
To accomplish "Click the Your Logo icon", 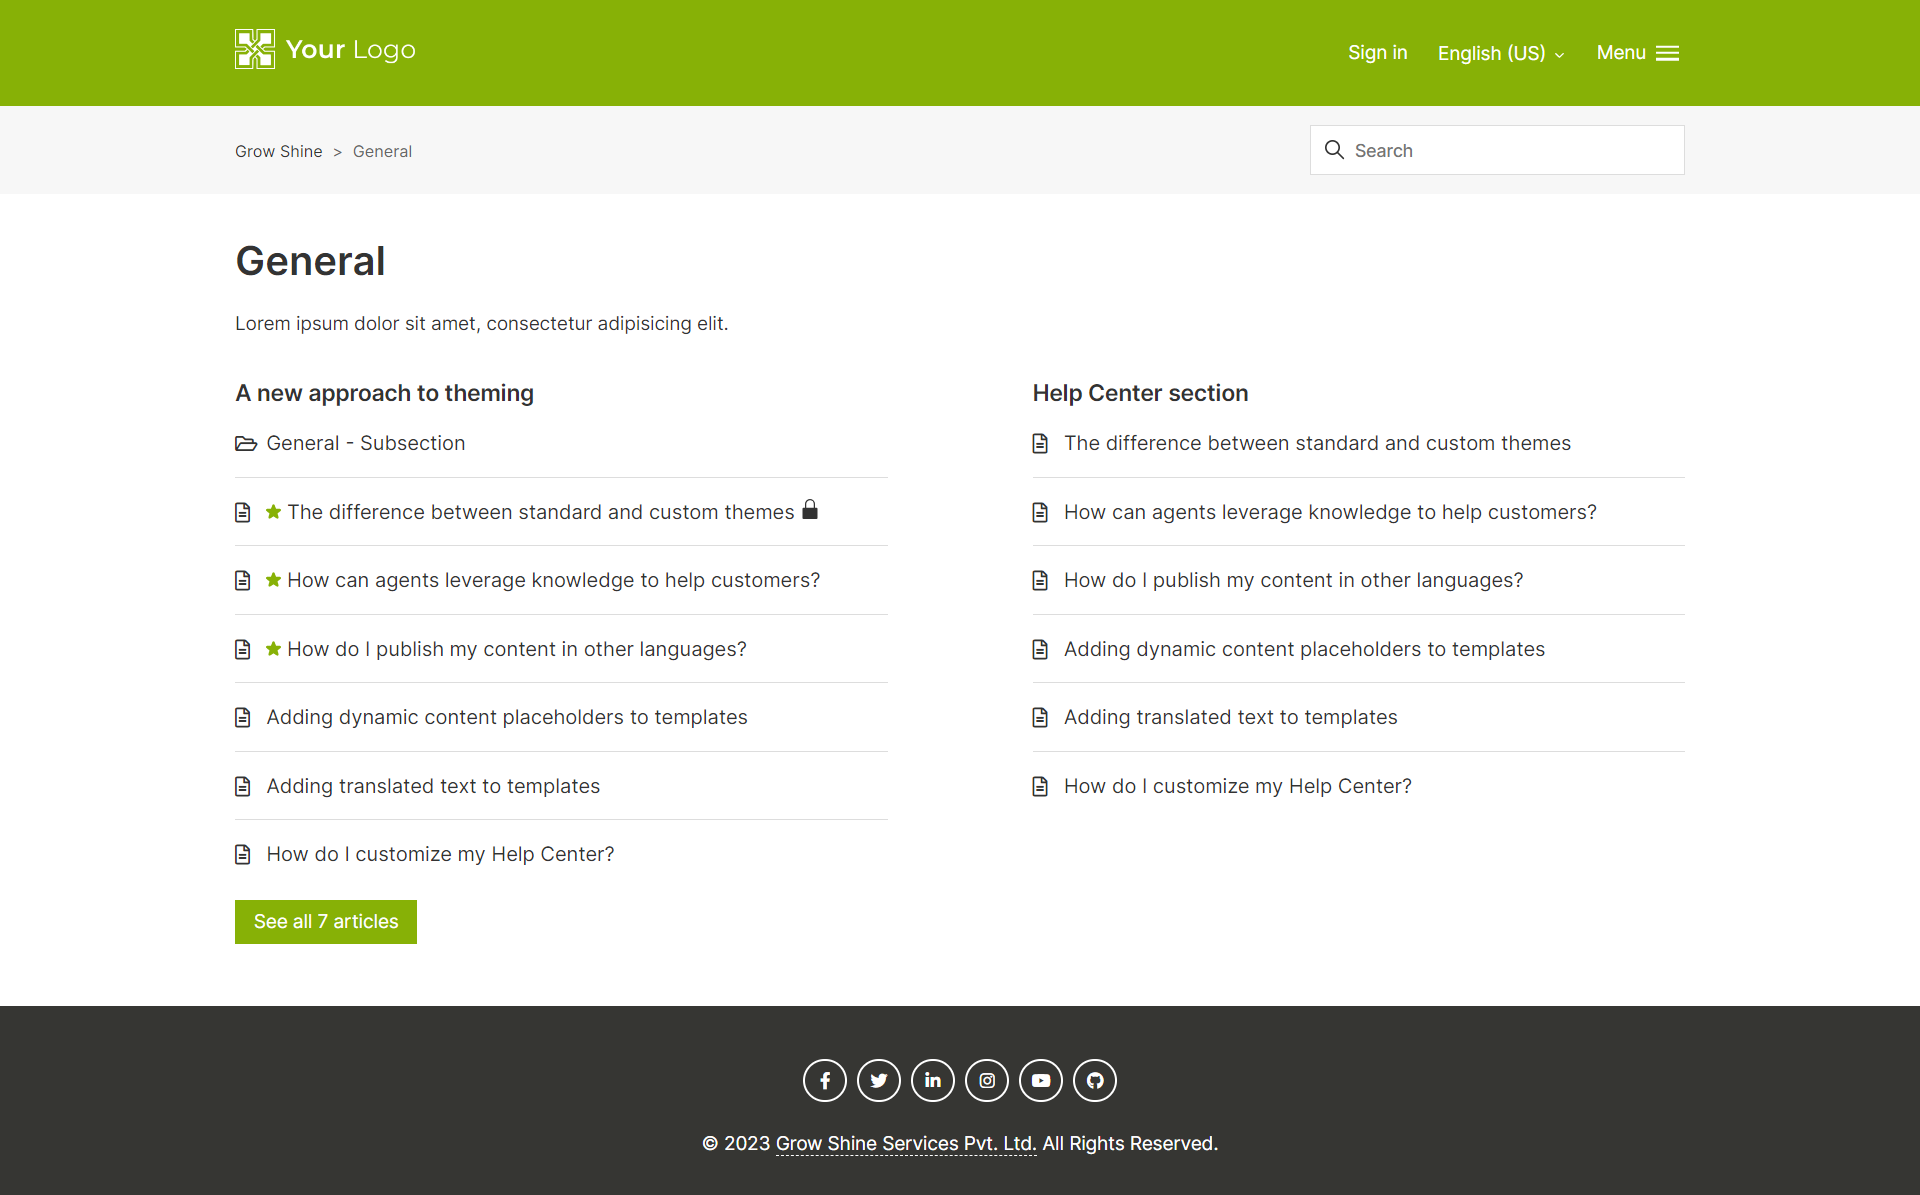I will click(x=255, y=49).
